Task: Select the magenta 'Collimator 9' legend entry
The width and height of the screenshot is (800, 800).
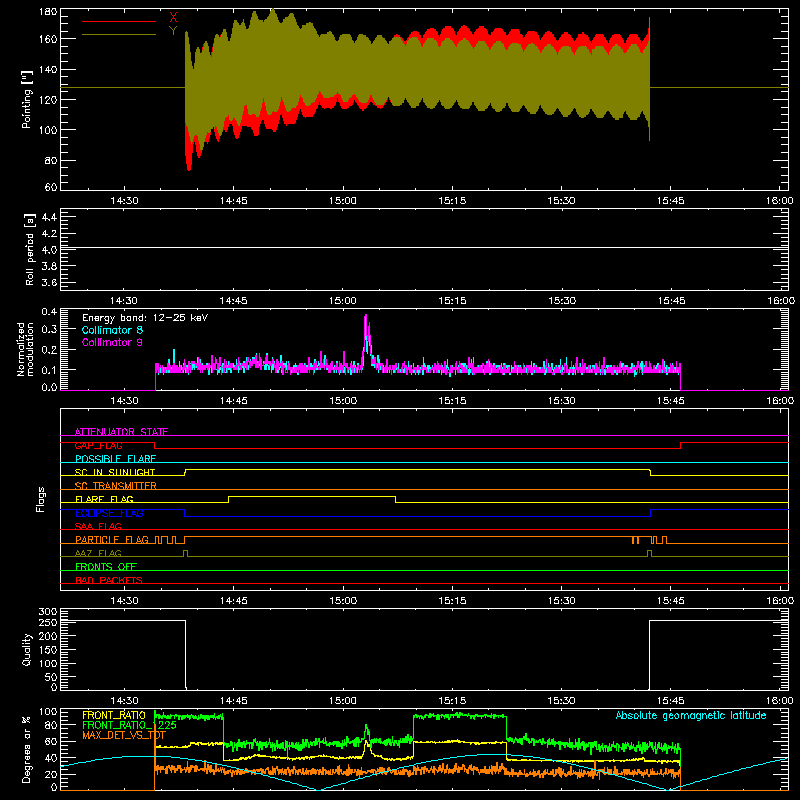Action: (x=112, y=342)
